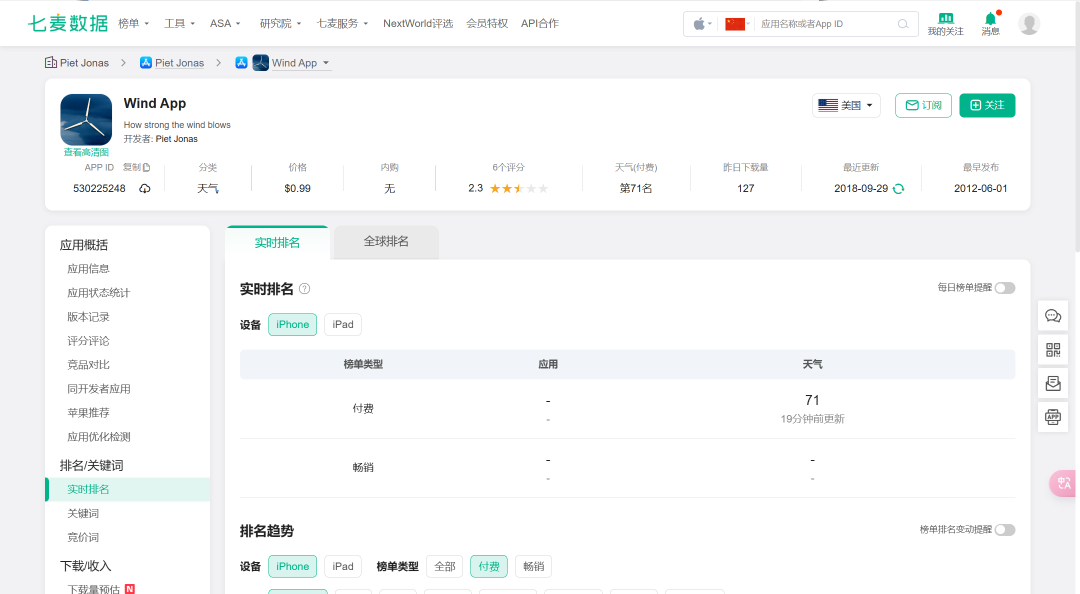This screenshot has height=594, width=1080.
Task: Click user avatar icon
Action: 1029,24
